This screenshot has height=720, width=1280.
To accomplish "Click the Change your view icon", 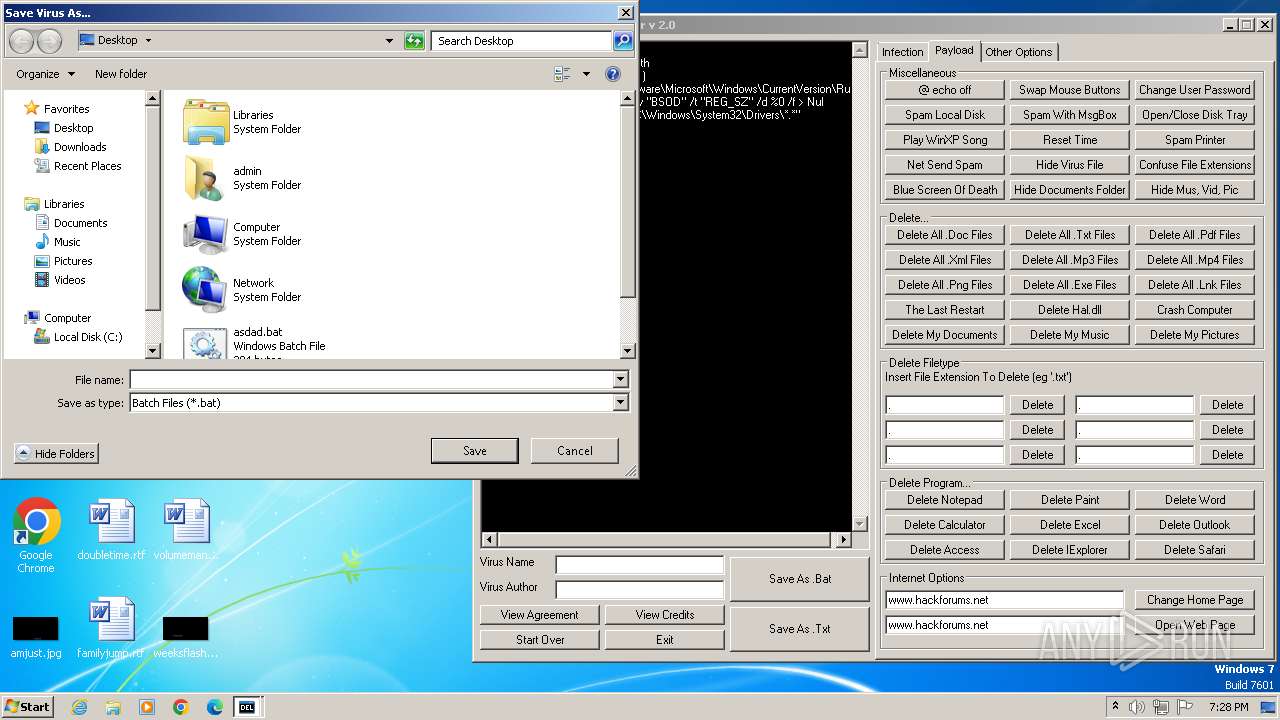I will [563, 74].
